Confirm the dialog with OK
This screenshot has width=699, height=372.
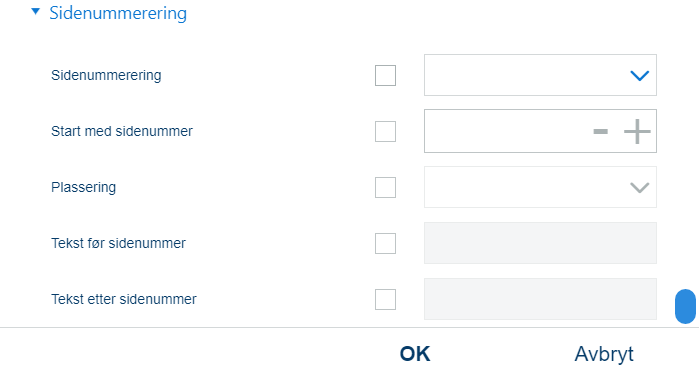pyautogui.click(x=415, y=354)
